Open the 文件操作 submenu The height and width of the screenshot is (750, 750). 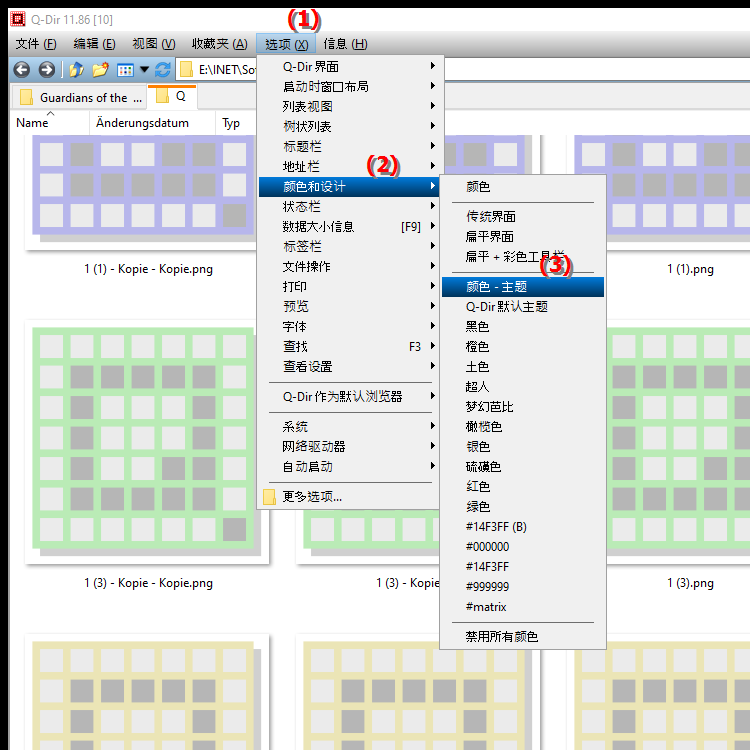(x=349, y=266)
